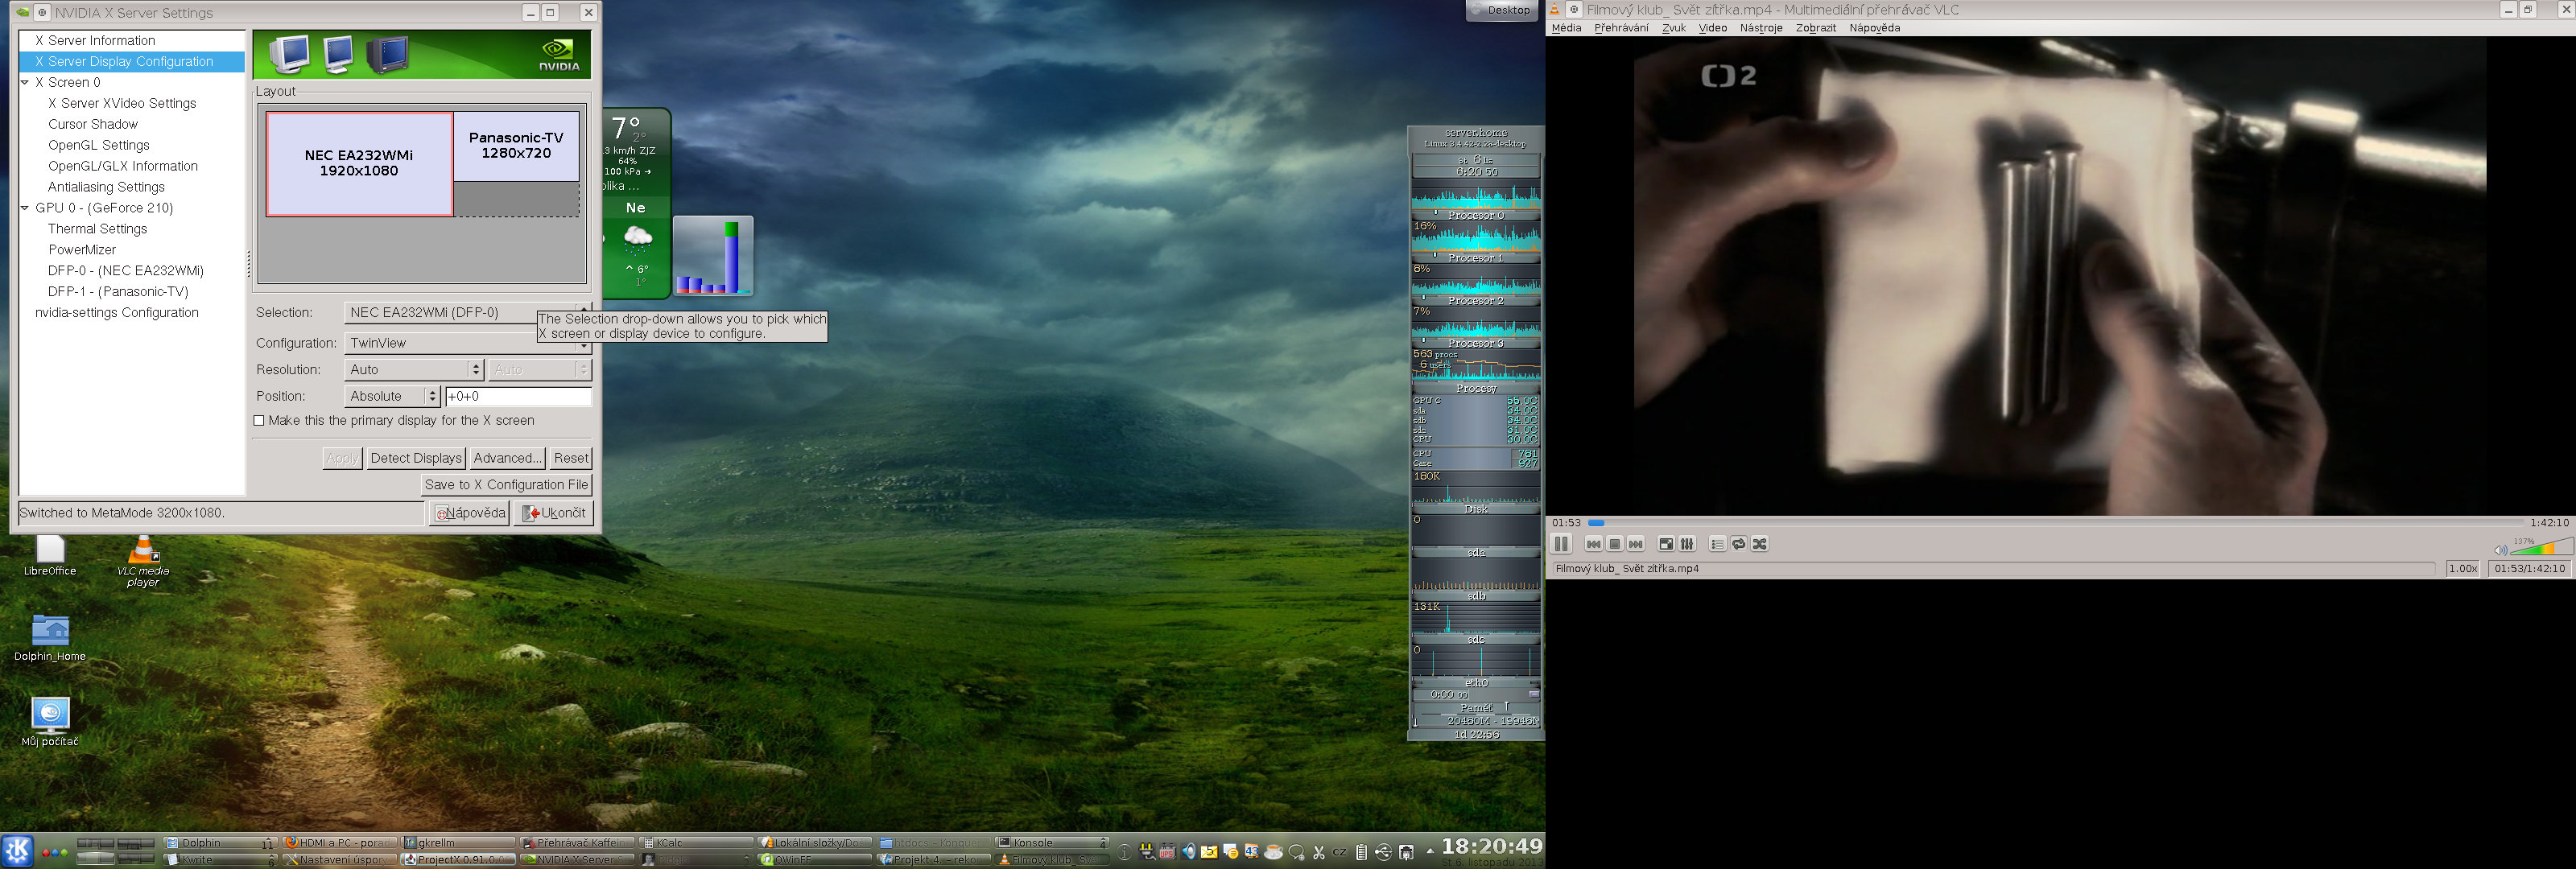Adjust the VLC volume slider
The height and width of the screenshot is (869, 2576).
tap(2541, 548)
